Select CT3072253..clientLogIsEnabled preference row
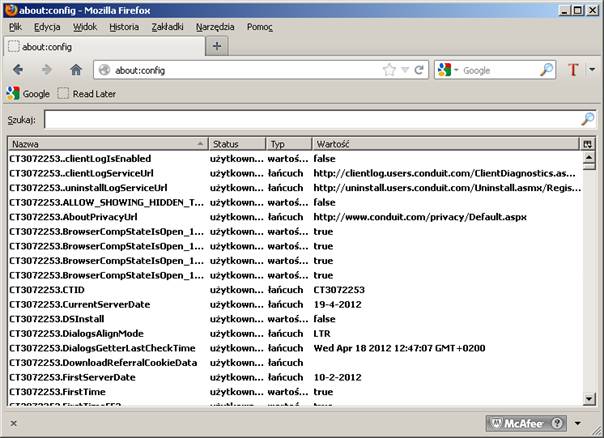 pos(295,159)
